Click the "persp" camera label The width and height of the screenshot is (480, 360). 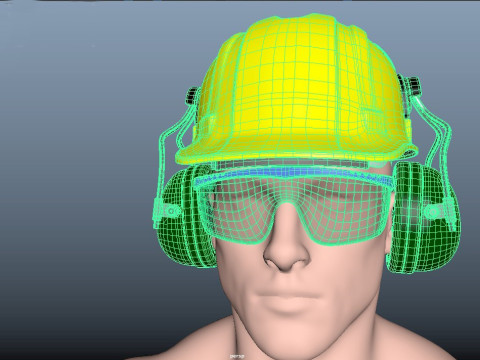point(237,356)
